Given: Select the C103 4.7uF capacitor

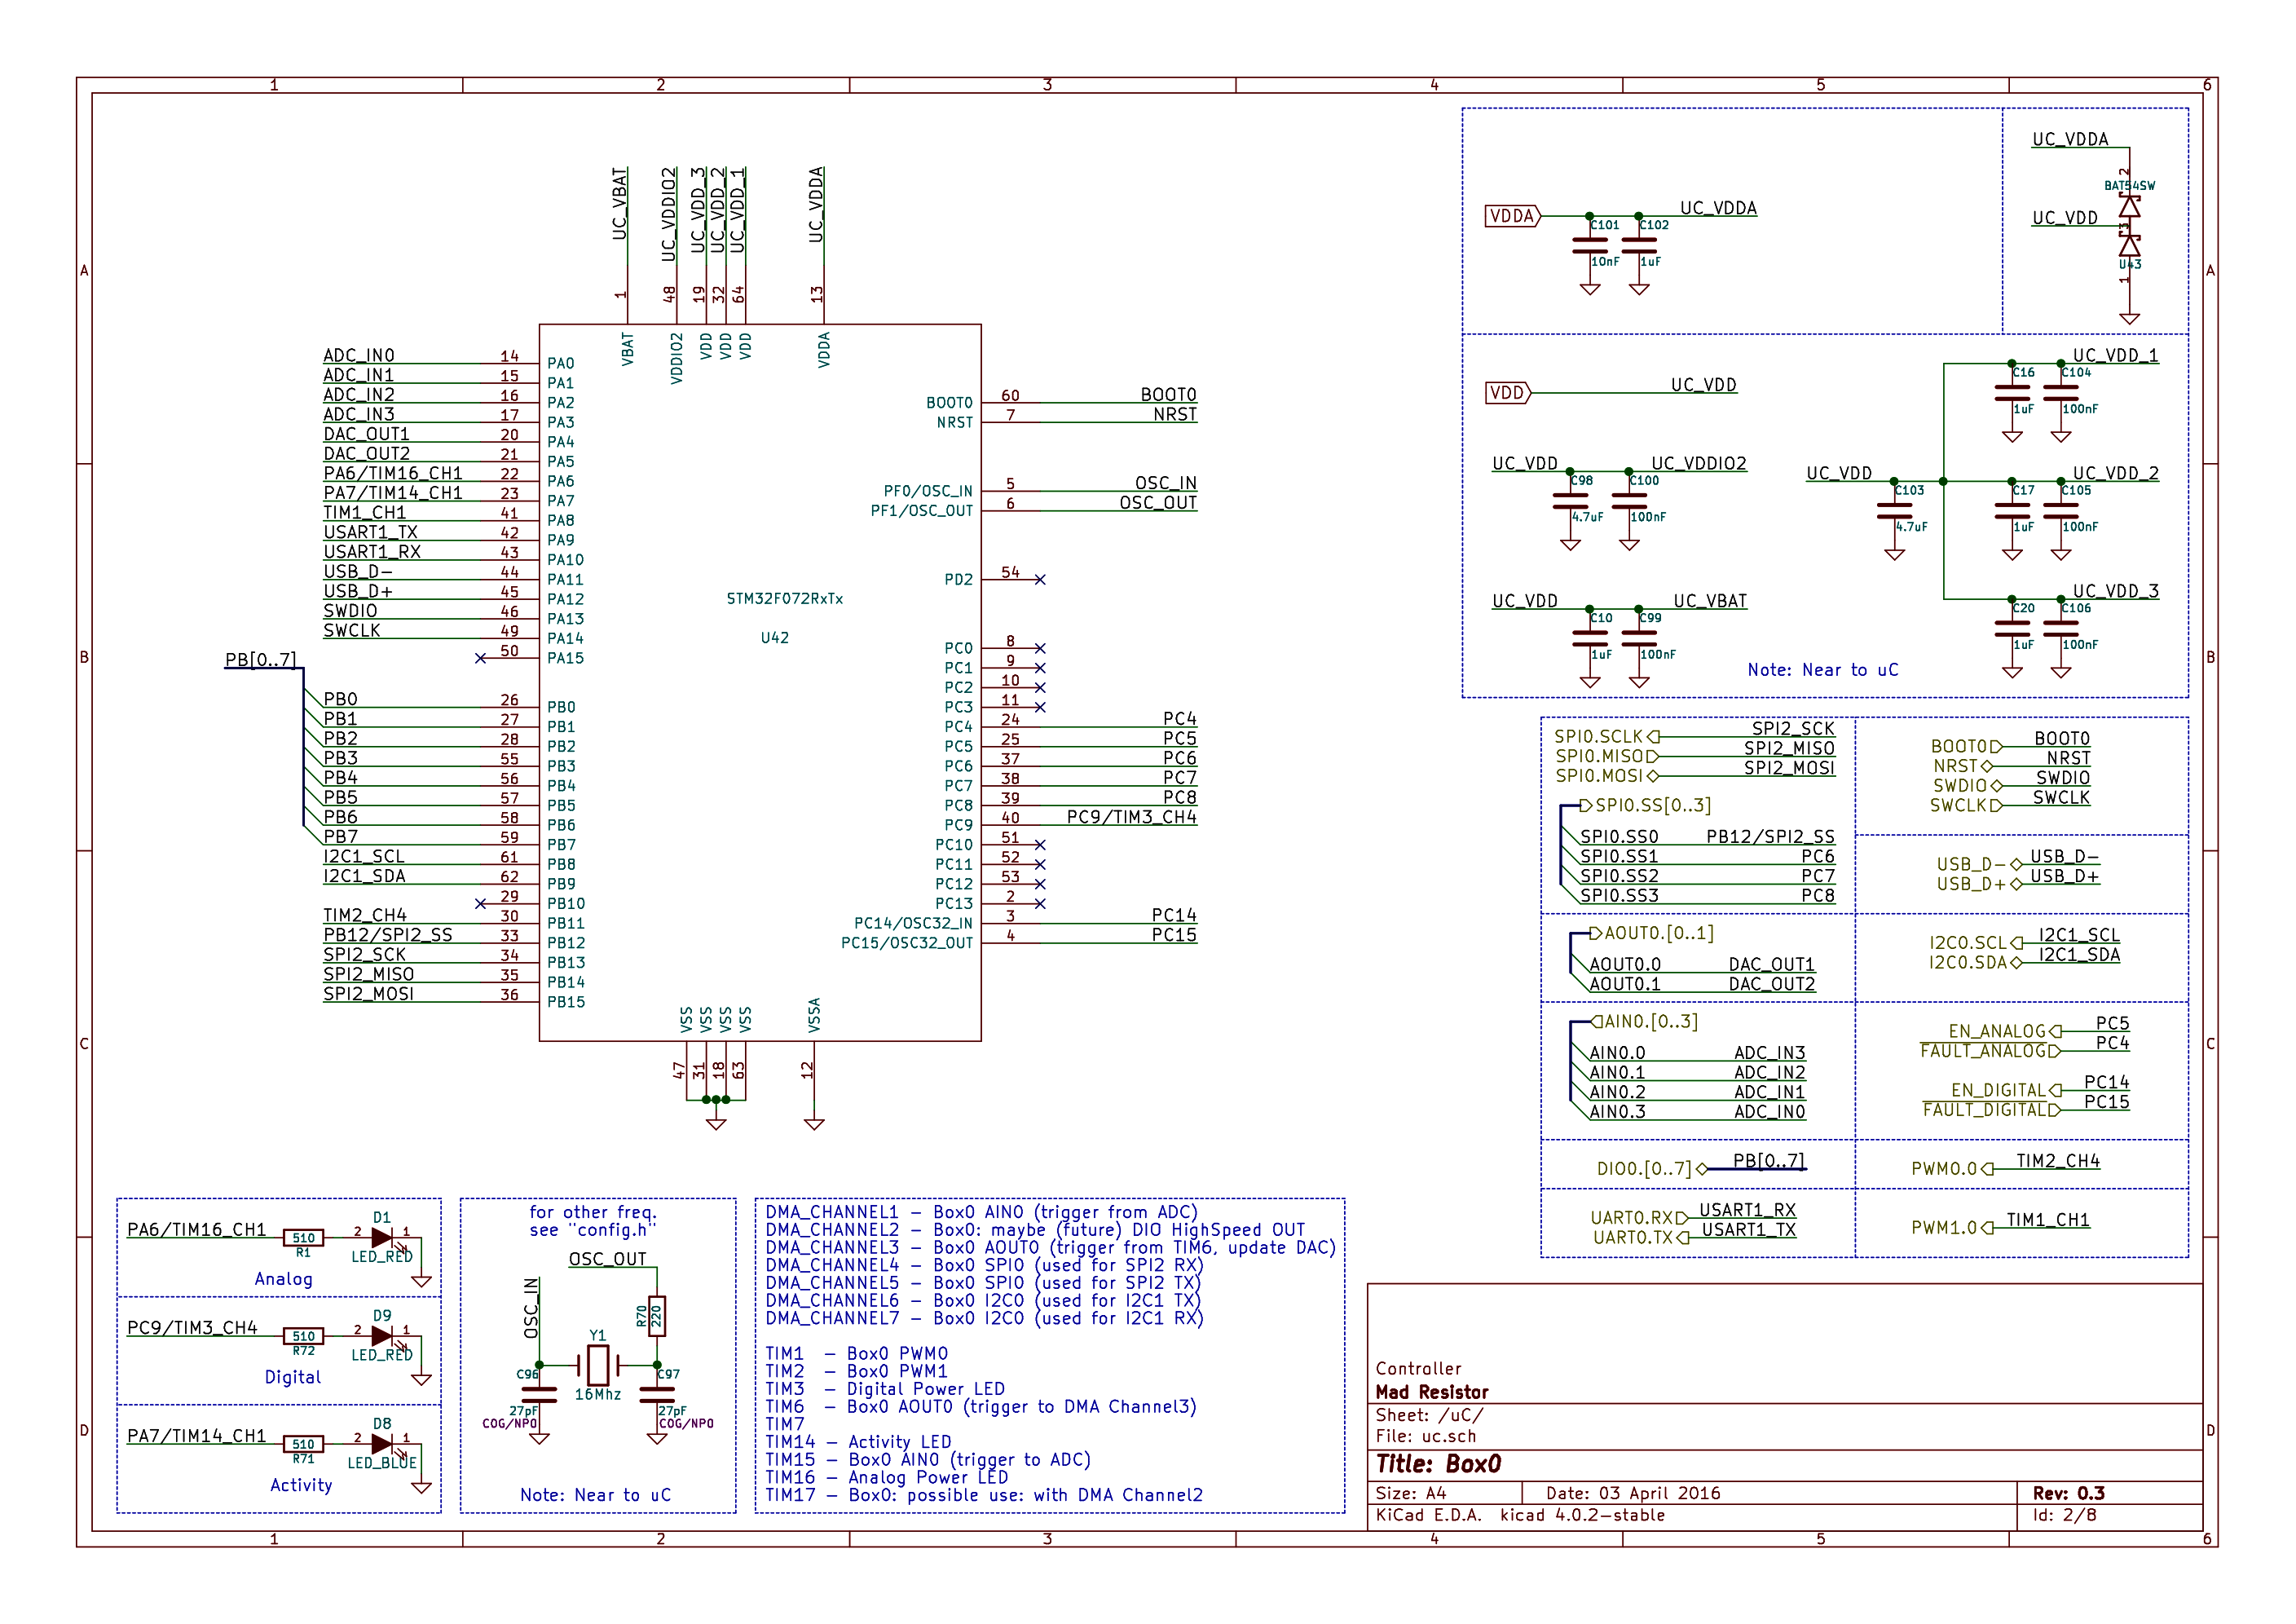Looking at the screenshot, I should tap(1894, 511).
